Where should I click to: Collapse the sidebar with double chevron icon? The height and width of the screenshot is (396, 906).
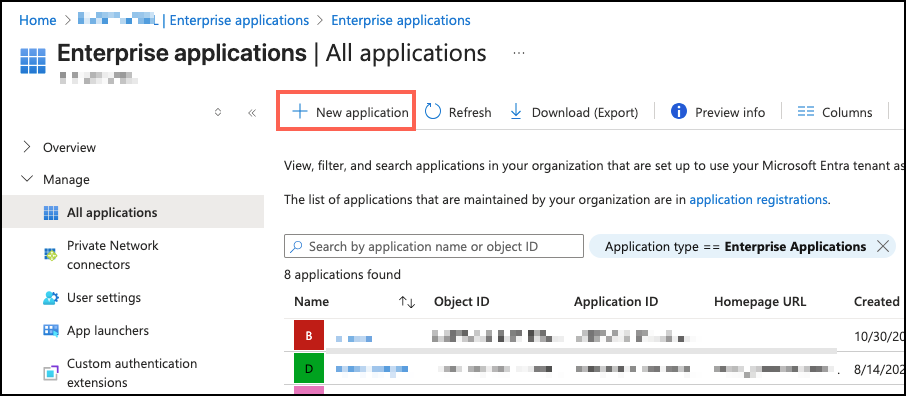click(x=252, y=113)
